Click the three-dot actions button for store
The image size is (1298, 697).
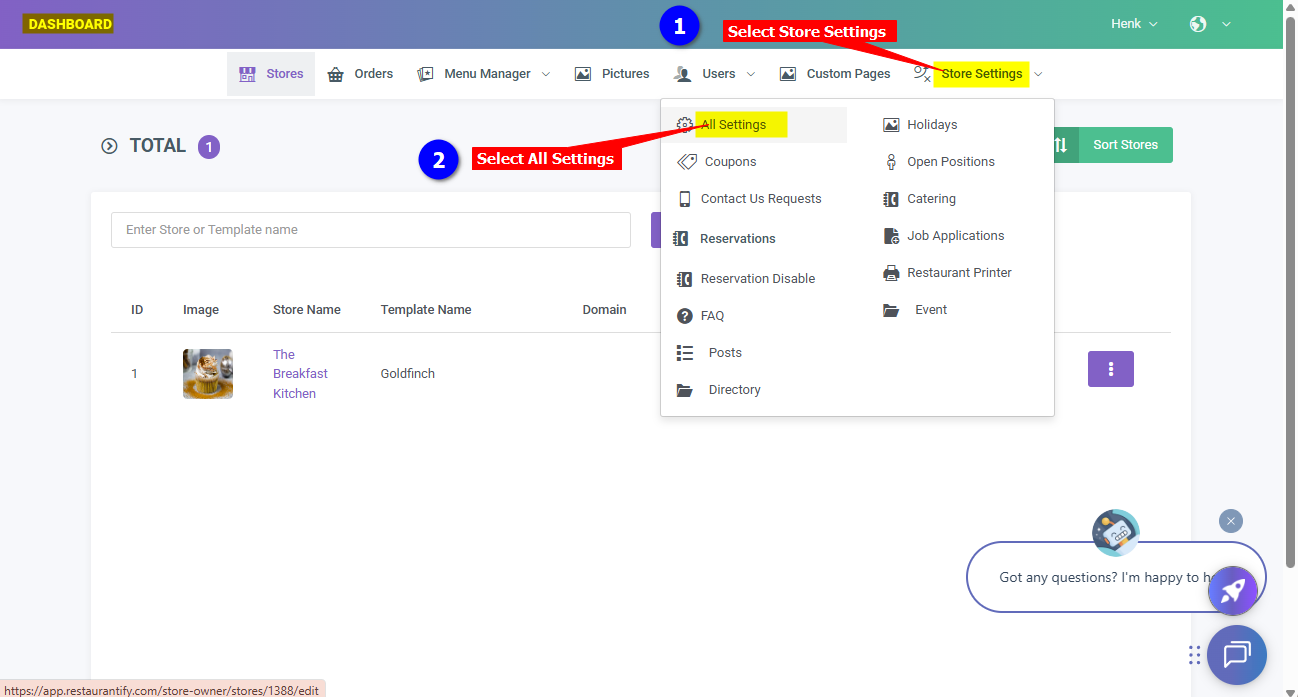1110,369
